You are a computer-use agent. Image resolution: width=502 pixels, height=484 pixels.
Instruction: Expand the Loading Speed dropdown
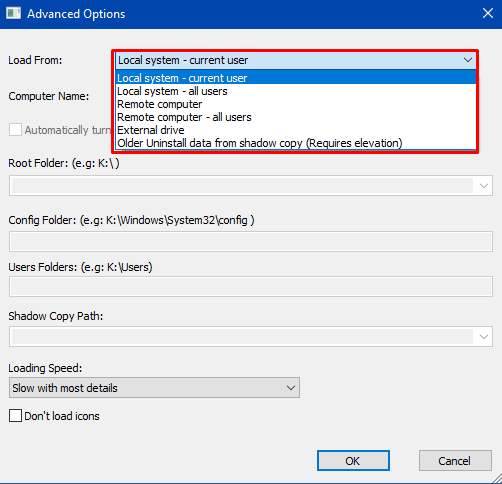(154, 388)
